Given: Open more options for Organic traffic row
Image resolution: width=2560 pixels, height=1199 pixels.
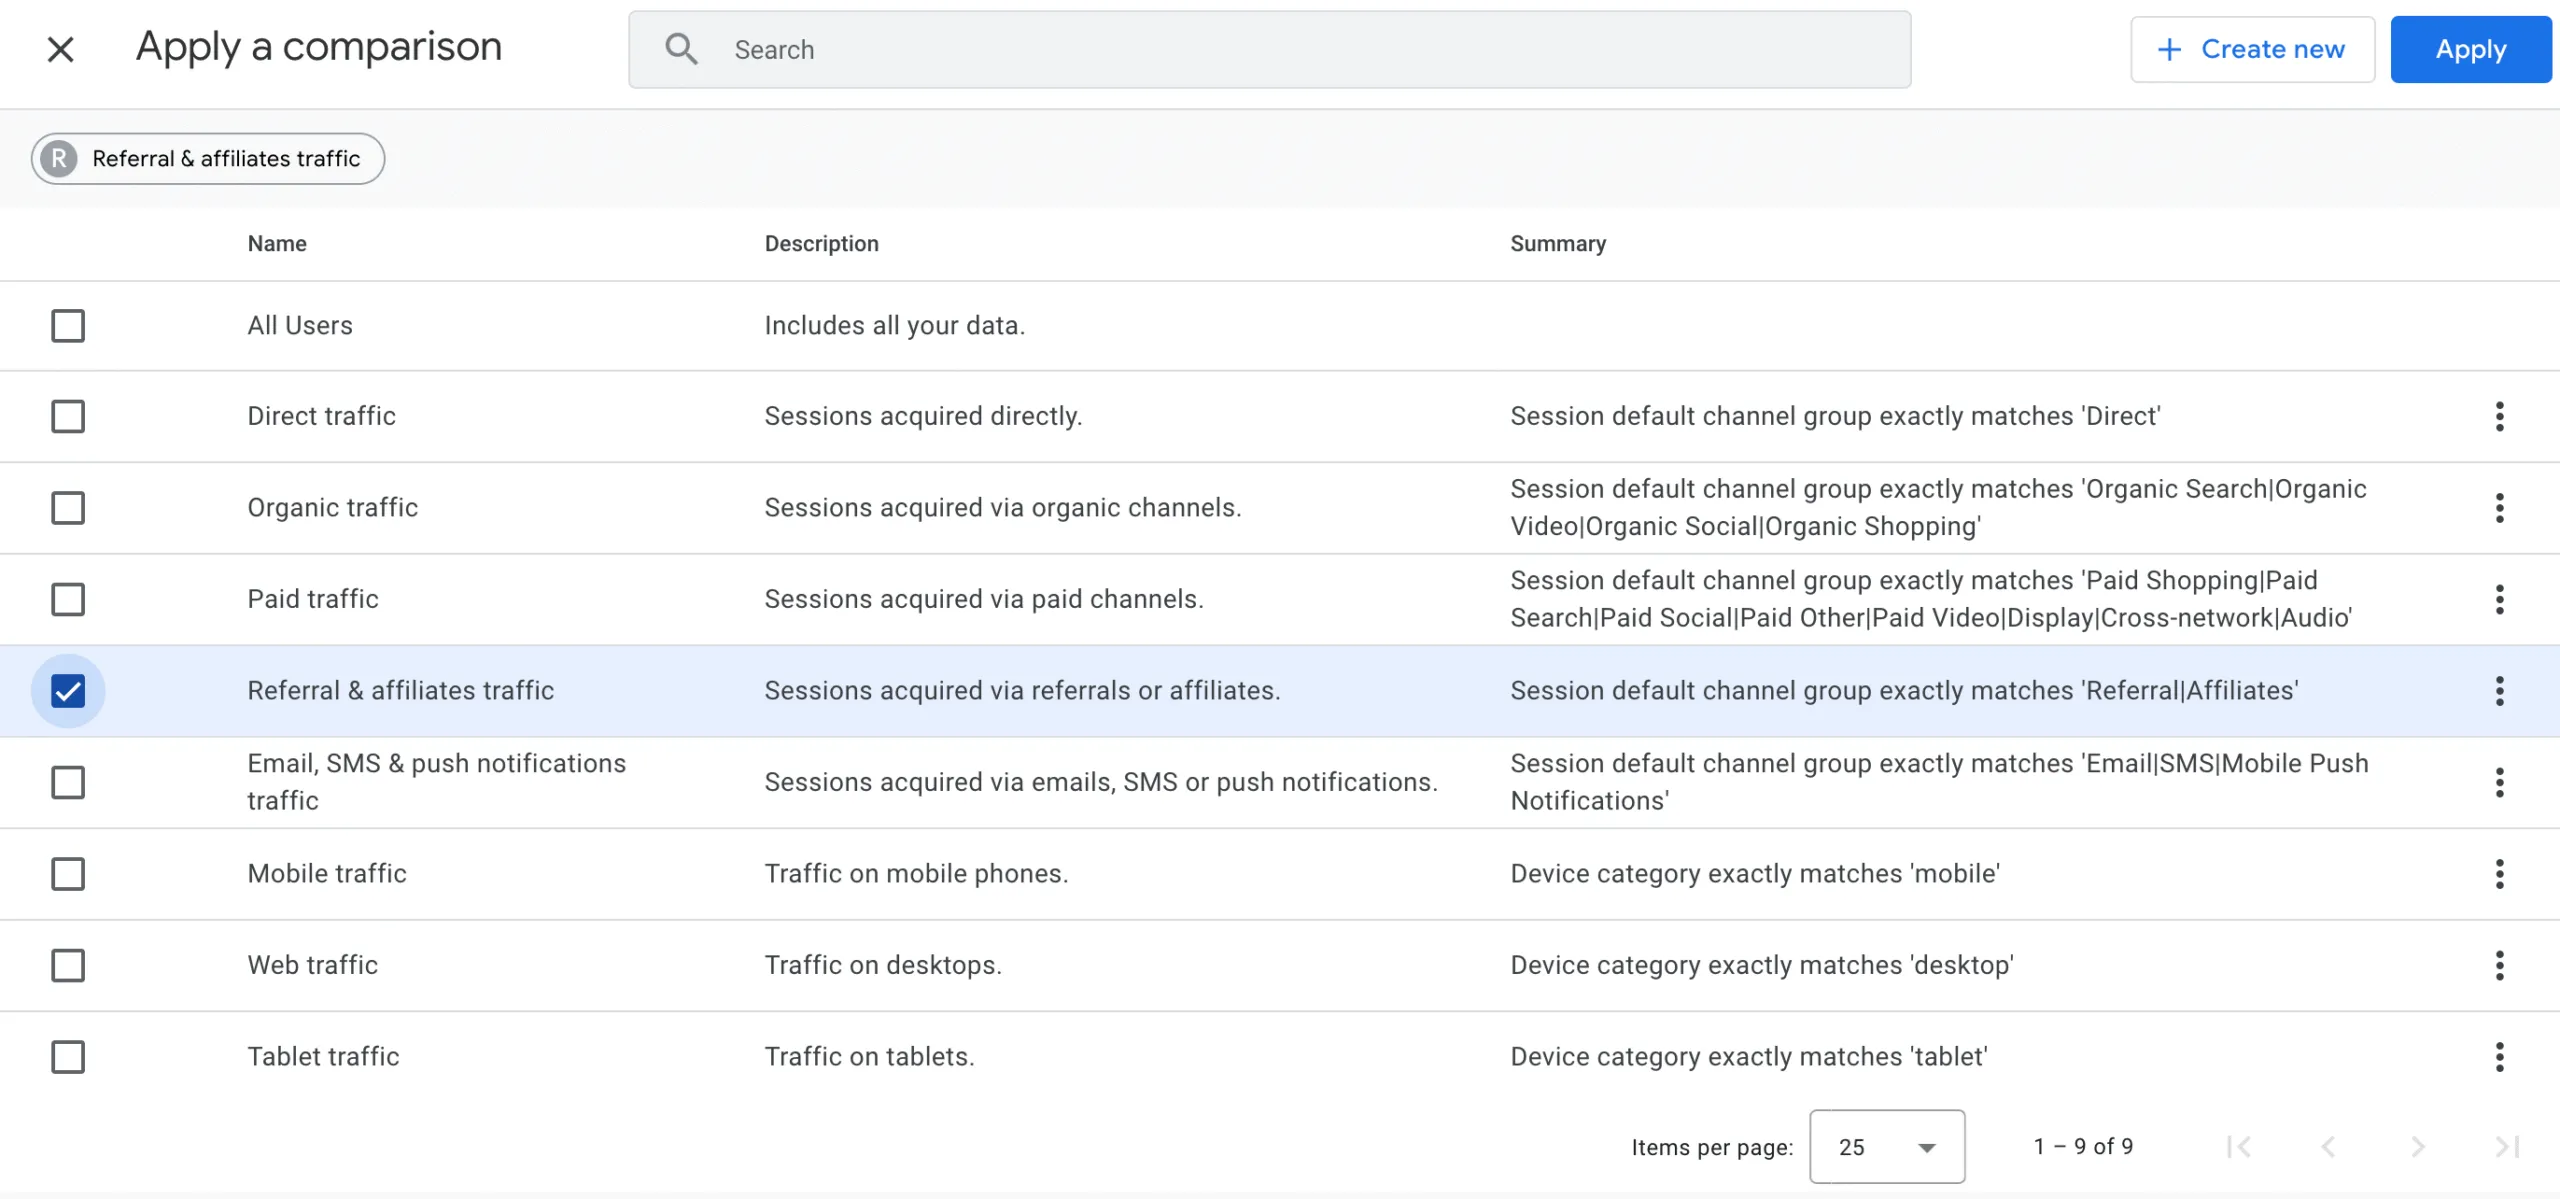Looking at the screenshot, I should point(2499,508).
